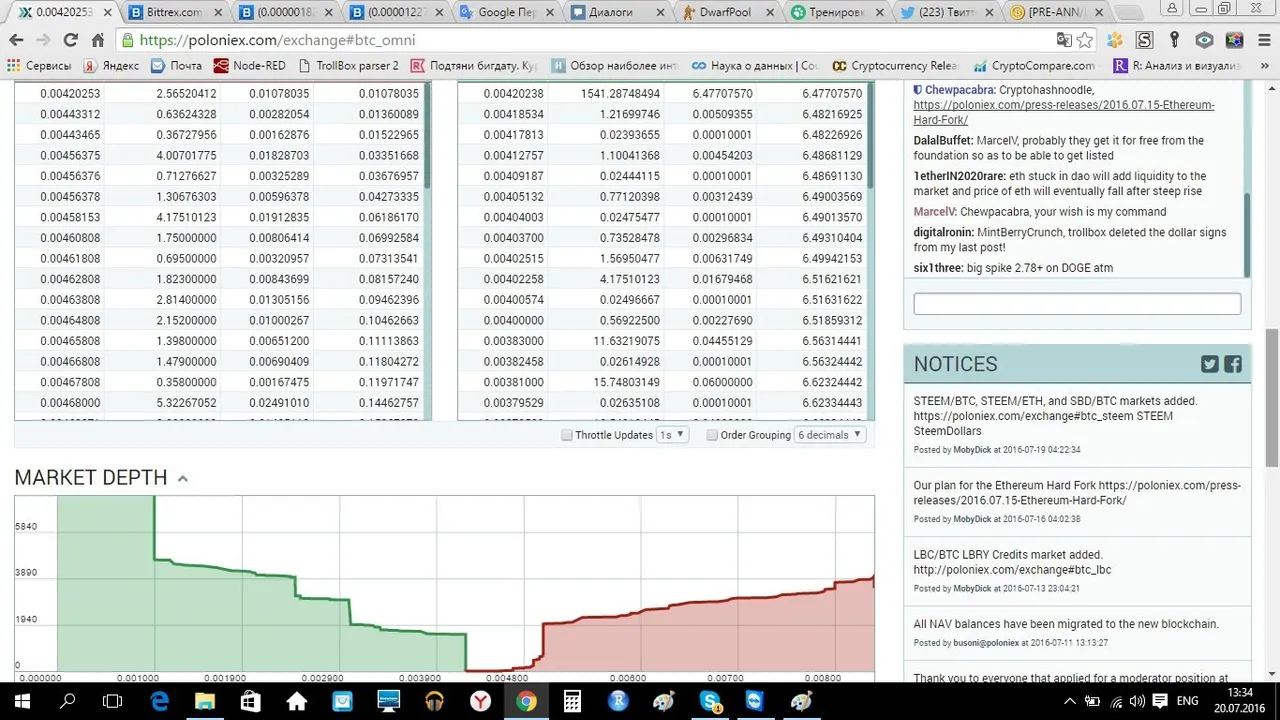
Task: Open the Node-RED bookmark
Action: (249, 66)
